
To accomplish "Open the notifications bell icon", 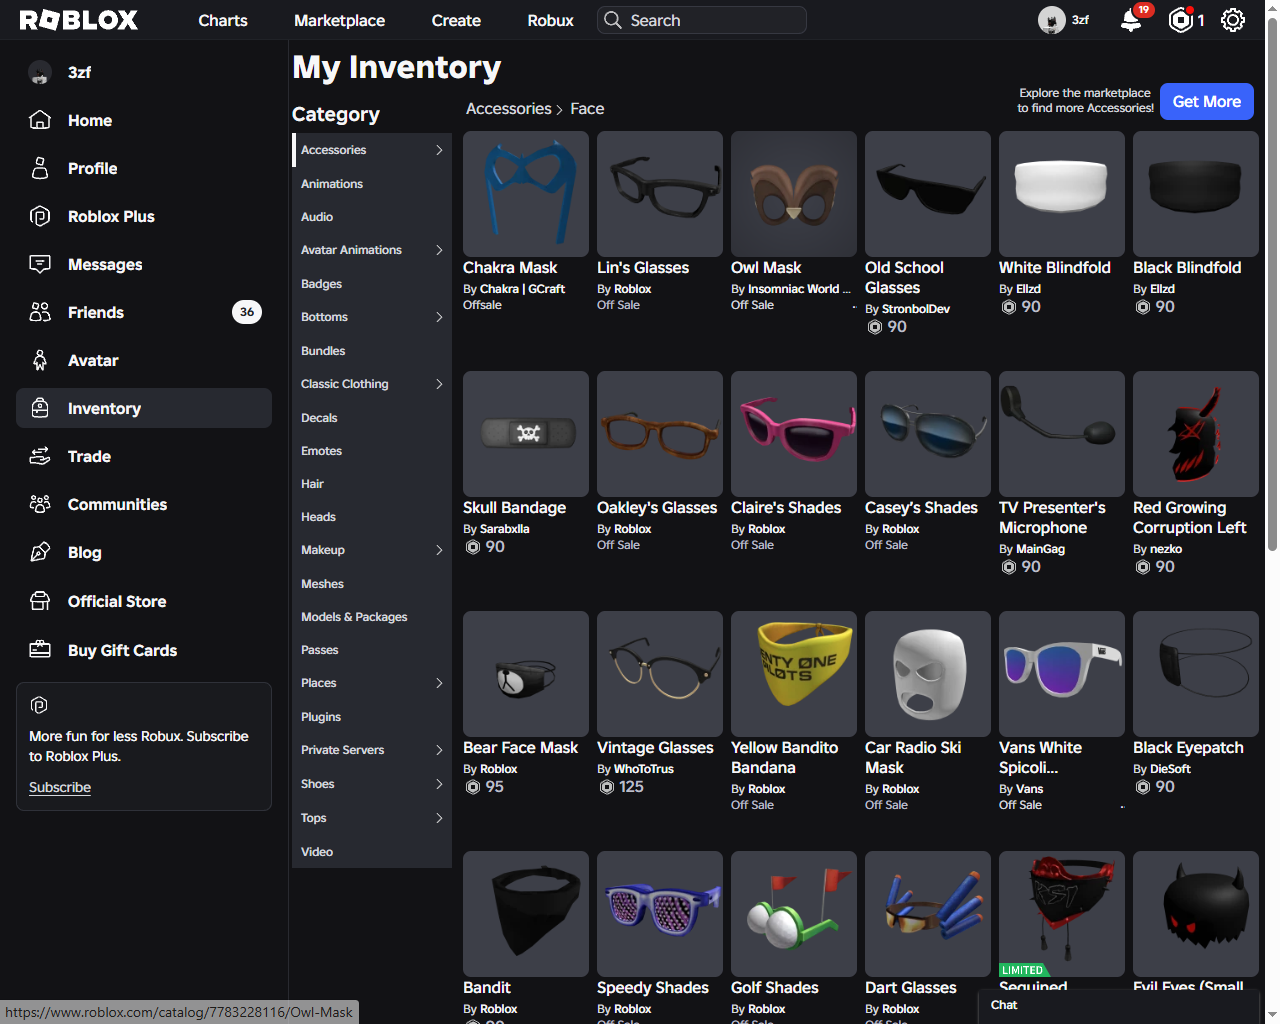I will pyautogui.click(x=1131, y=20).
